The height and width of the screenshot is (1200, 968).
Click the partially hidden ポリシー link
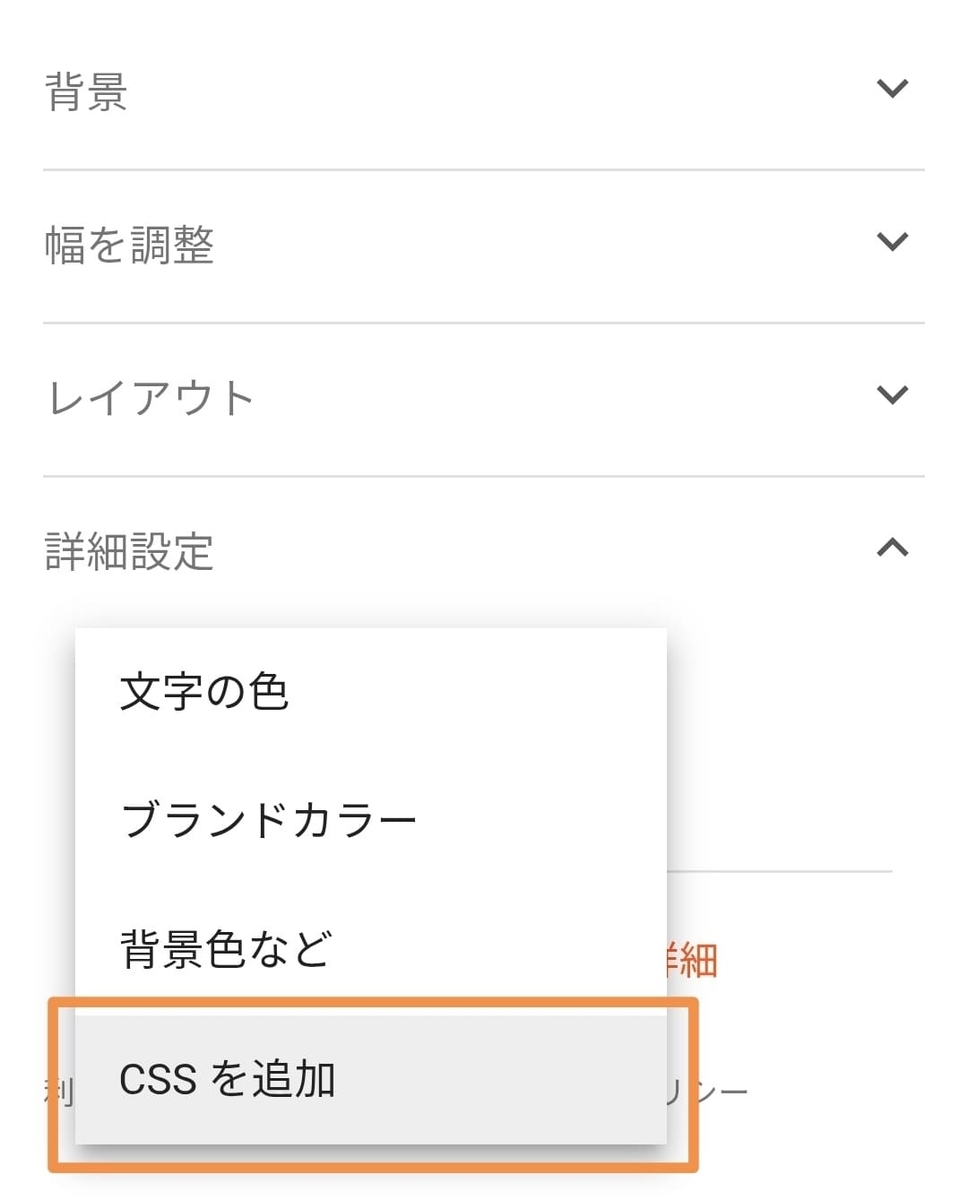point(707,1090)
